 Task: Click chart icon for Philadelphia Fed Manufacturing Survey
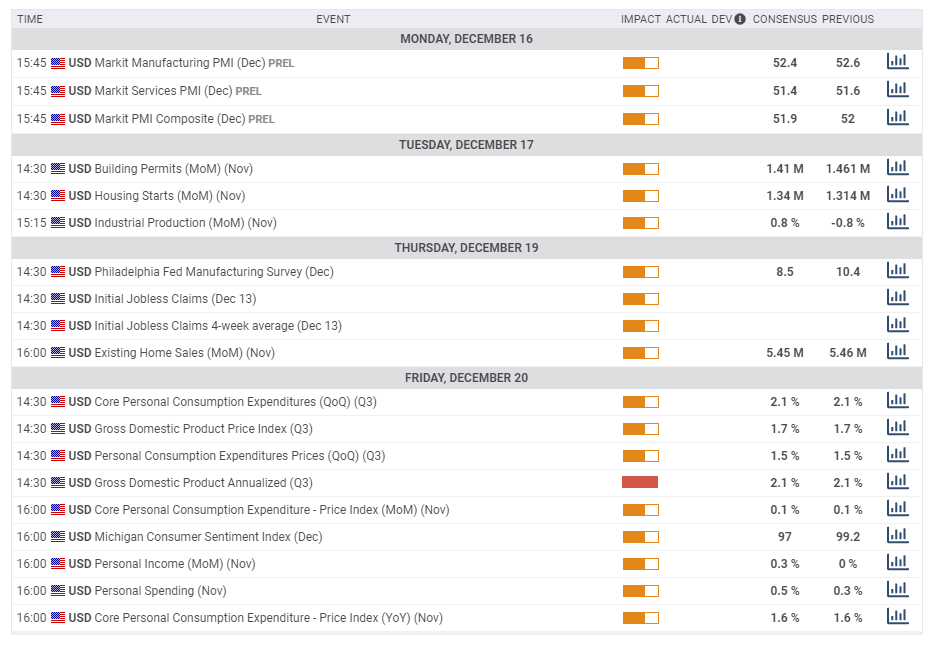[x=897, y=270]
